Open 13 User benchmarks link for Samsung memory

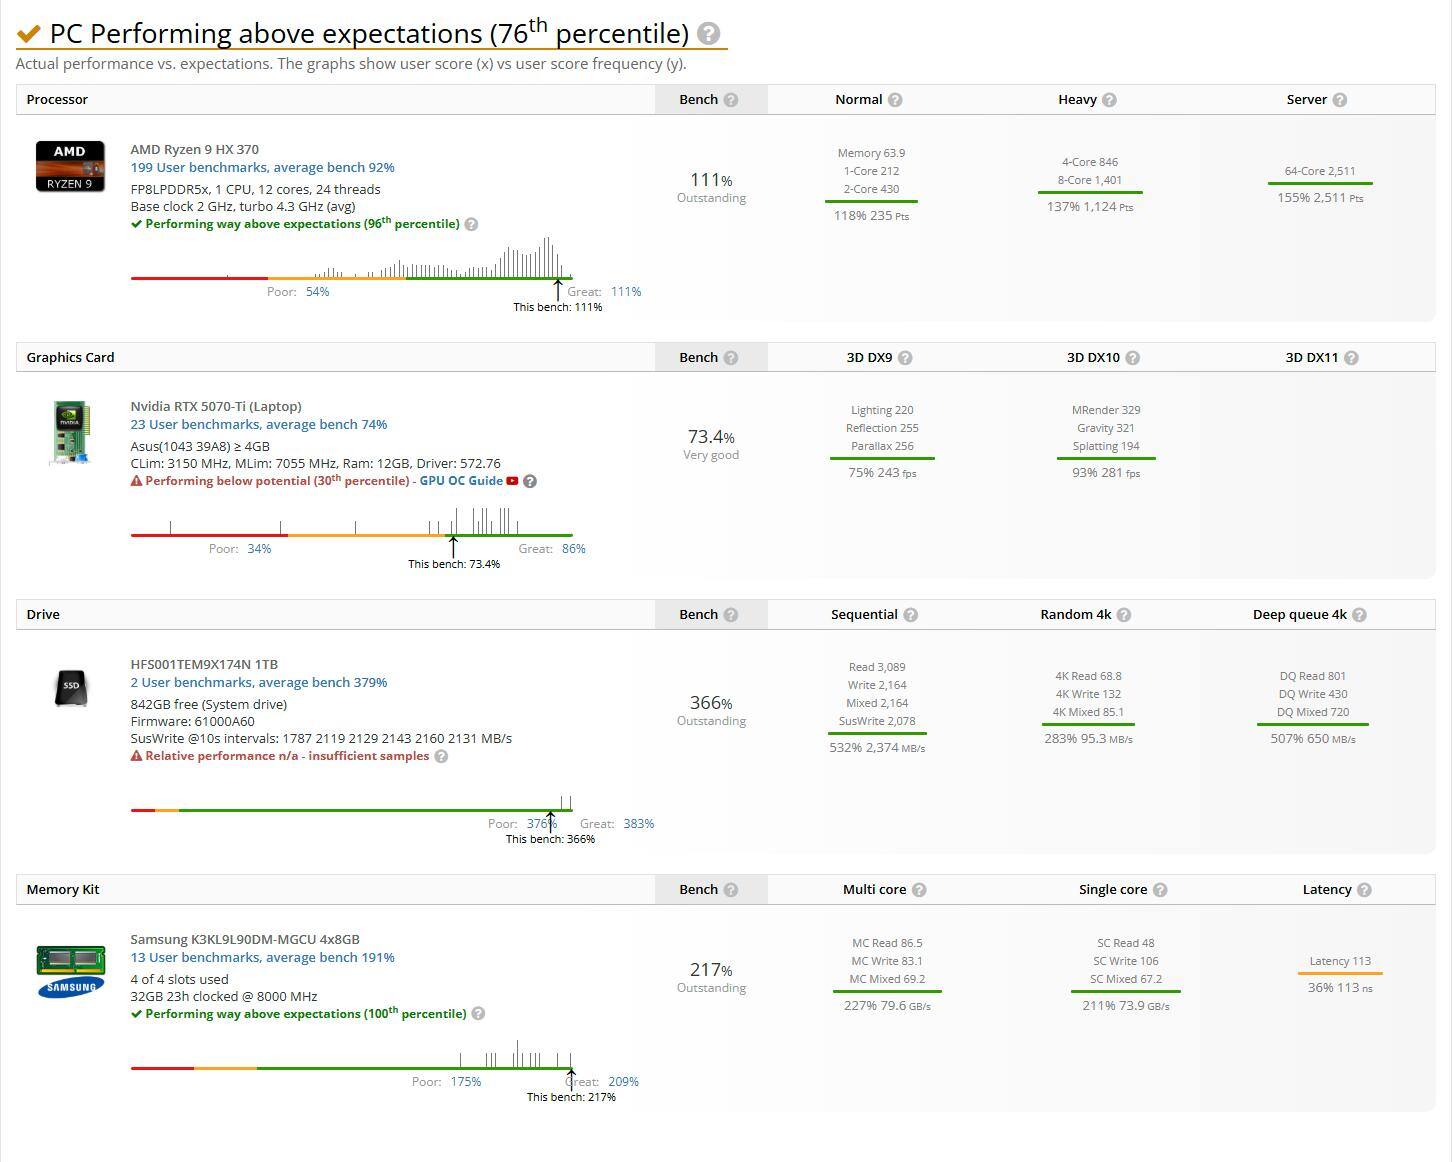262,958
